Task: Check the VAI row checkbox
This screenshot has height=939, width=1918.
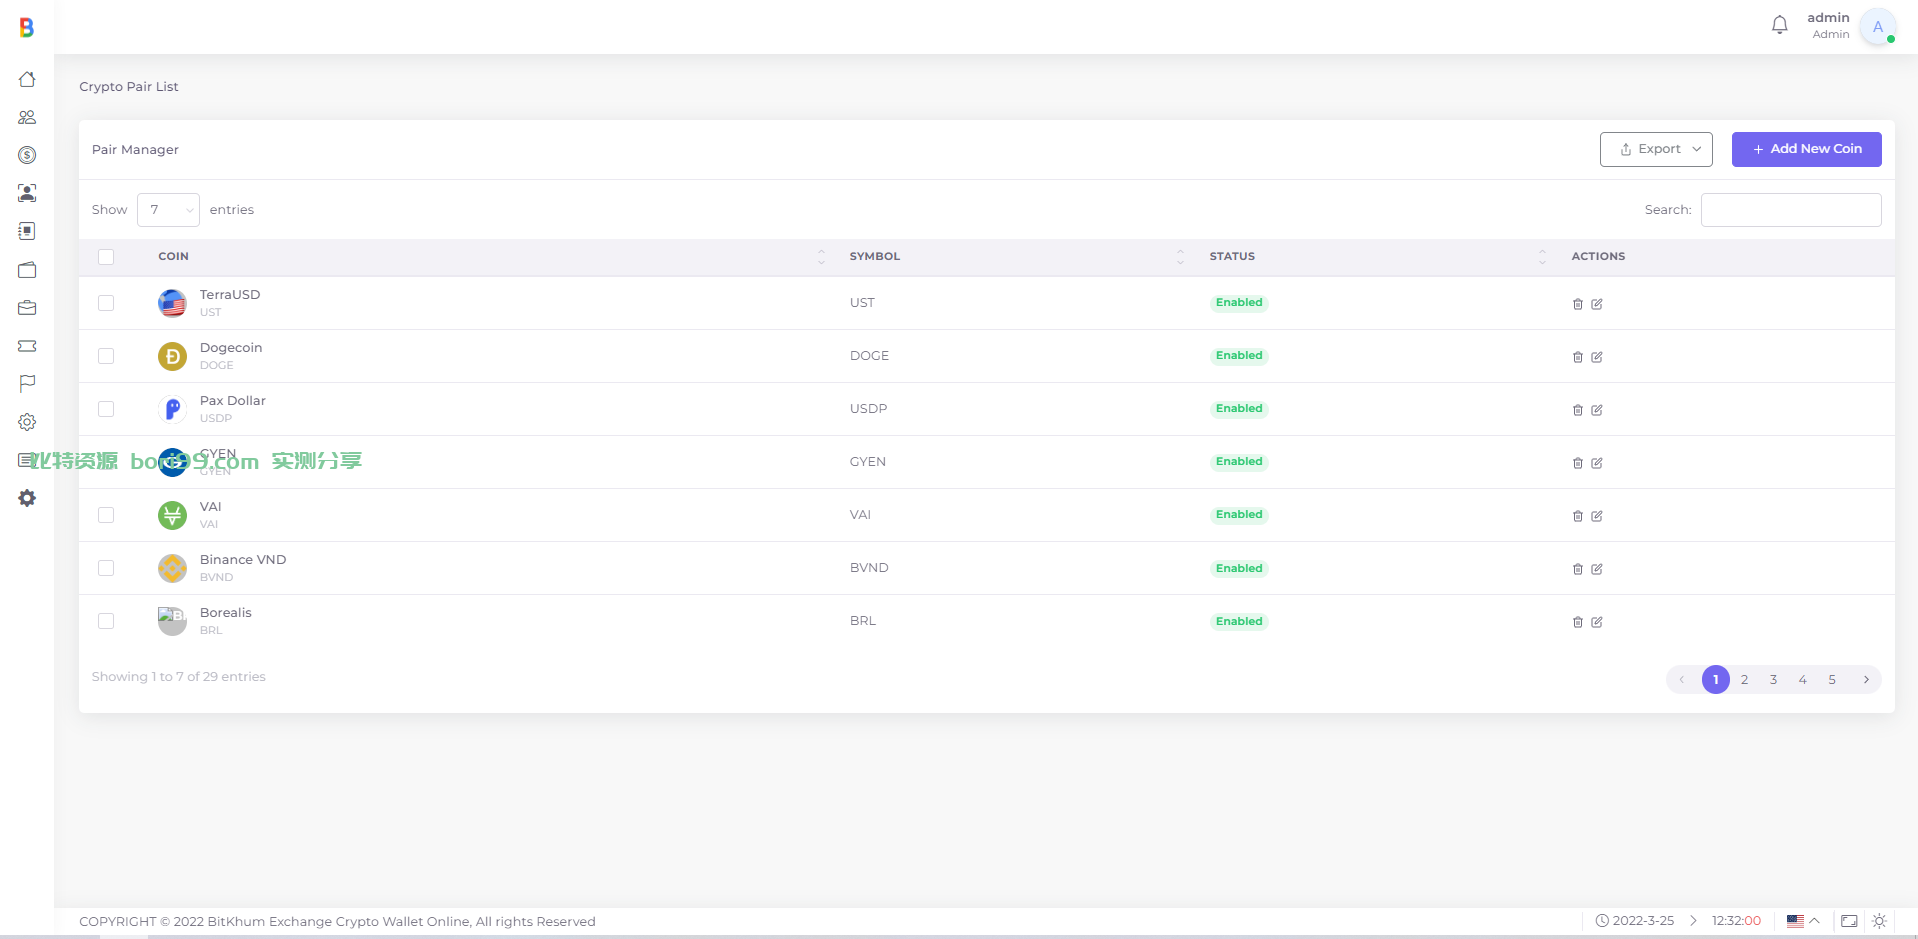Action: pos(106,515)
